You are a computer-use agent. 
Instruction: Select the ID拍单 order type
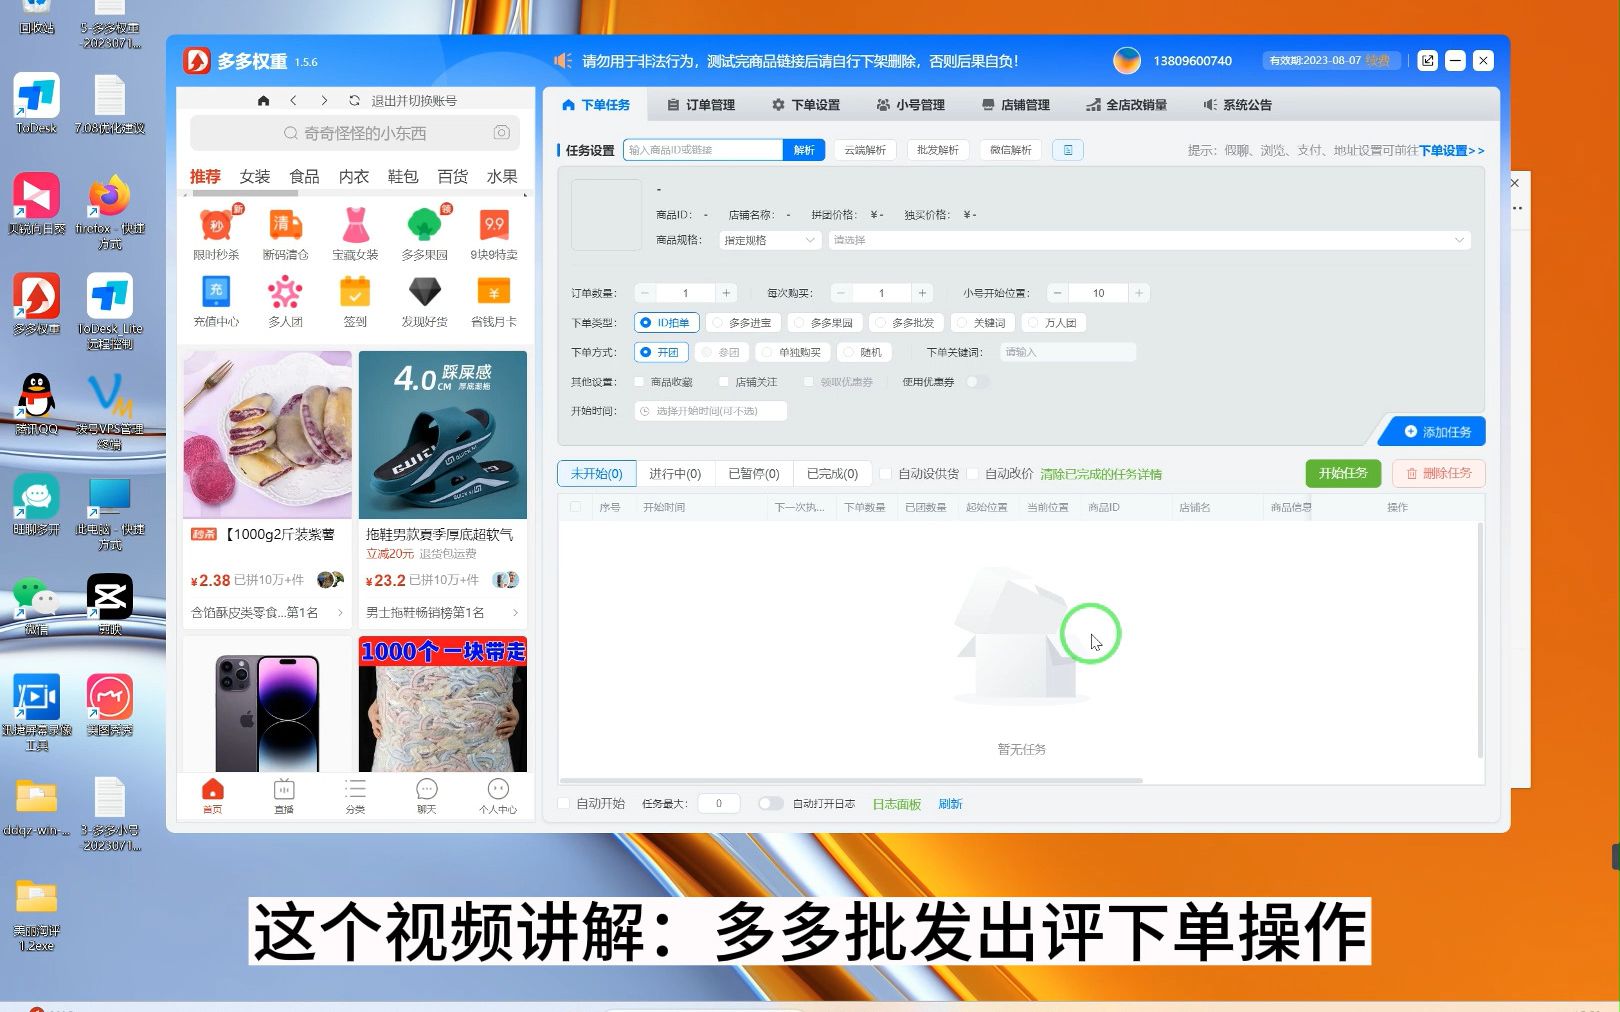pos(666,323)
